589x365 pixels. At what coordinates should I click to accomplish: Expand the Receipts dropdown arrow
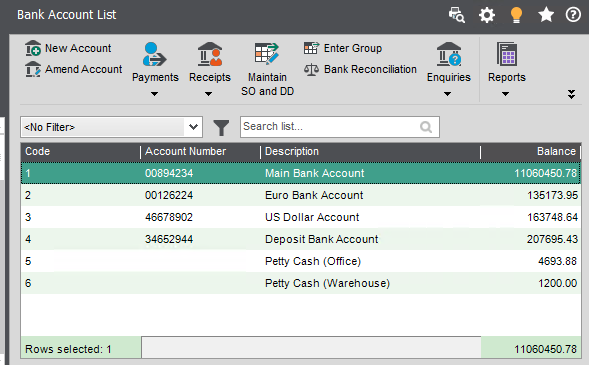coord(208,94)
